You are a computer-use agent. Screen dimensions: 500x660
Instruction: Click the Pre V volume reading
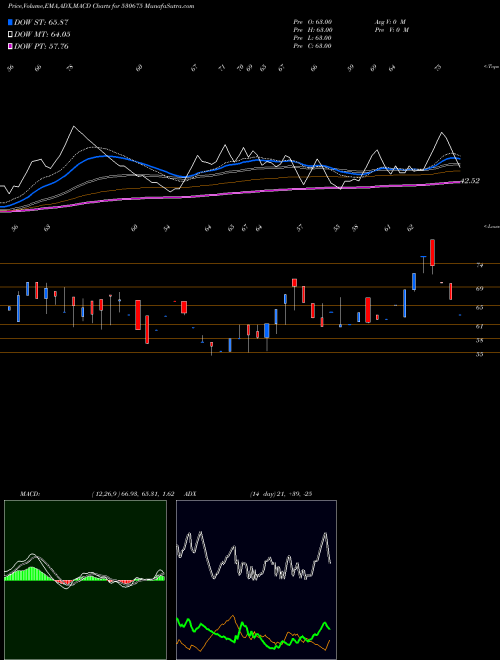pyautogui.click(x=392, y=30)
